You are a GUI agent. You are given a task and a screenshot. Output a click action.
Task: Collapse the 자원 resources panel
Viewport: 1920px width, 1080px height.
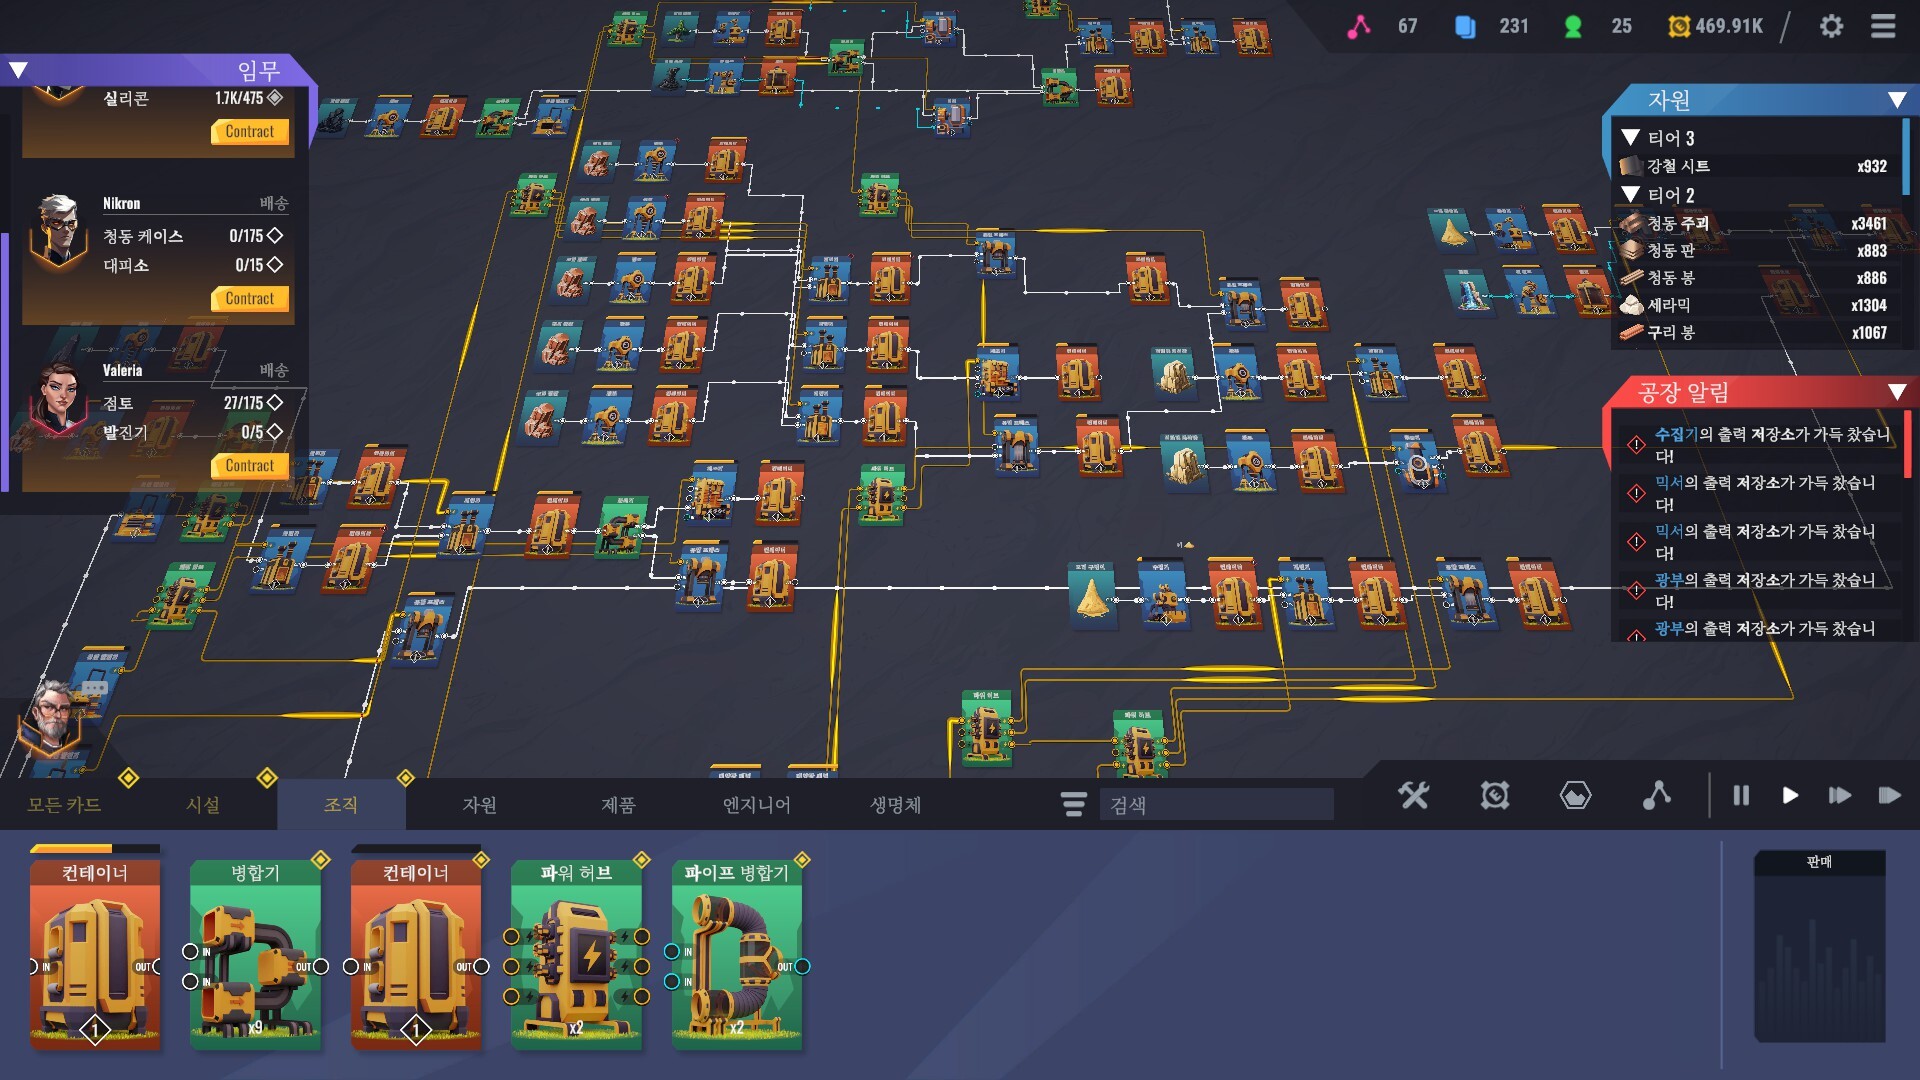pyautogui.click(x=1896, y=100)
